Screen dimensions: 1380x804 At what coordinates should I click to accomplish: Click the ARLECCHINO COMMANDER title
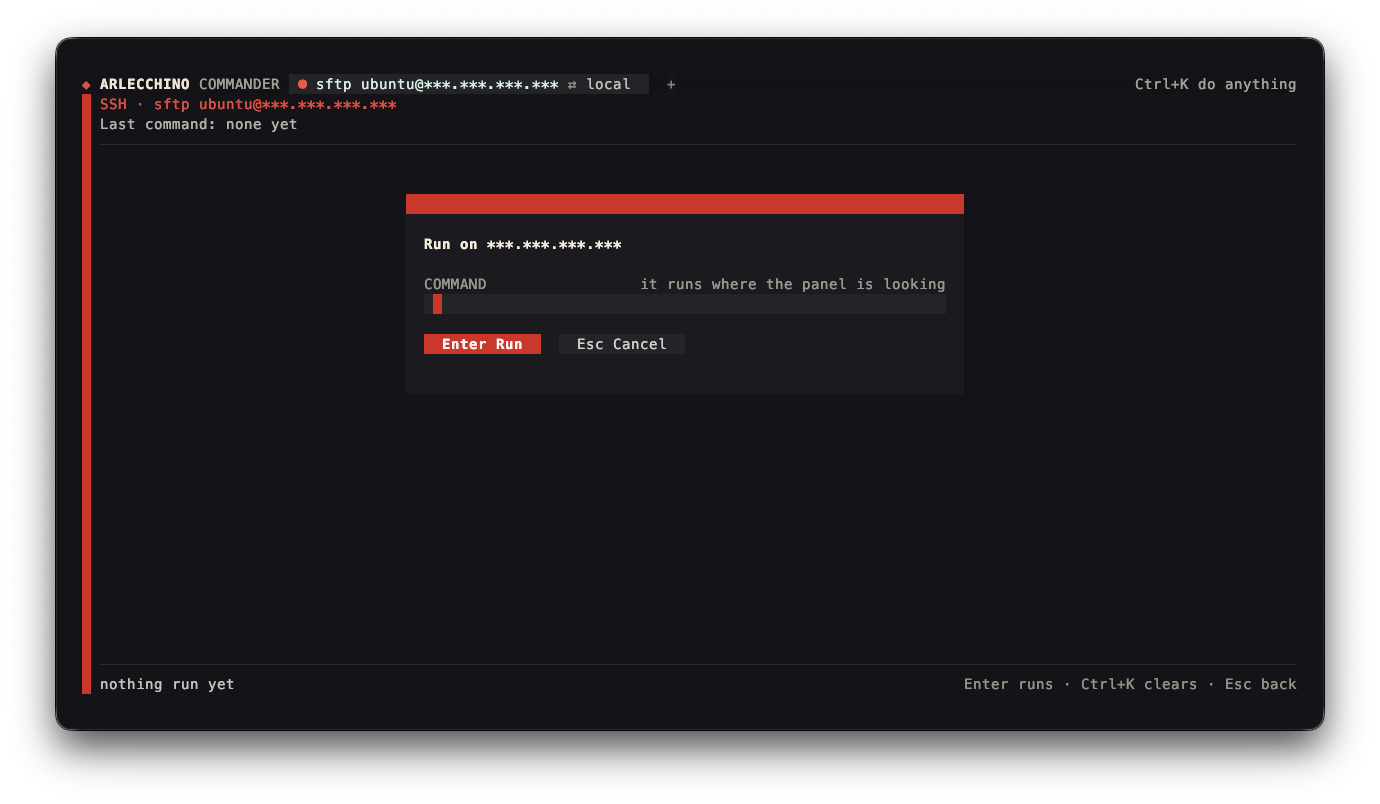tap(190, 85)
